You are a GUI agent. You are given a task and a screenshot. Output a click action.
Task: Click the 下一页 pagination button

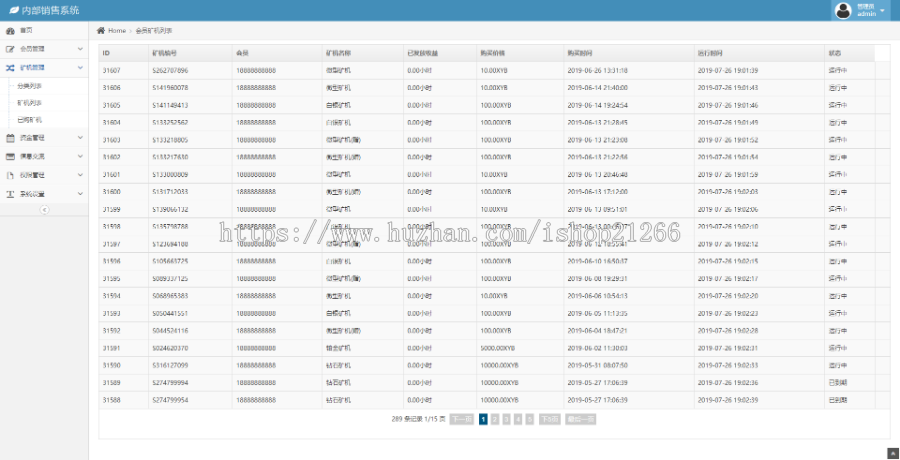[x=461, y=420]
